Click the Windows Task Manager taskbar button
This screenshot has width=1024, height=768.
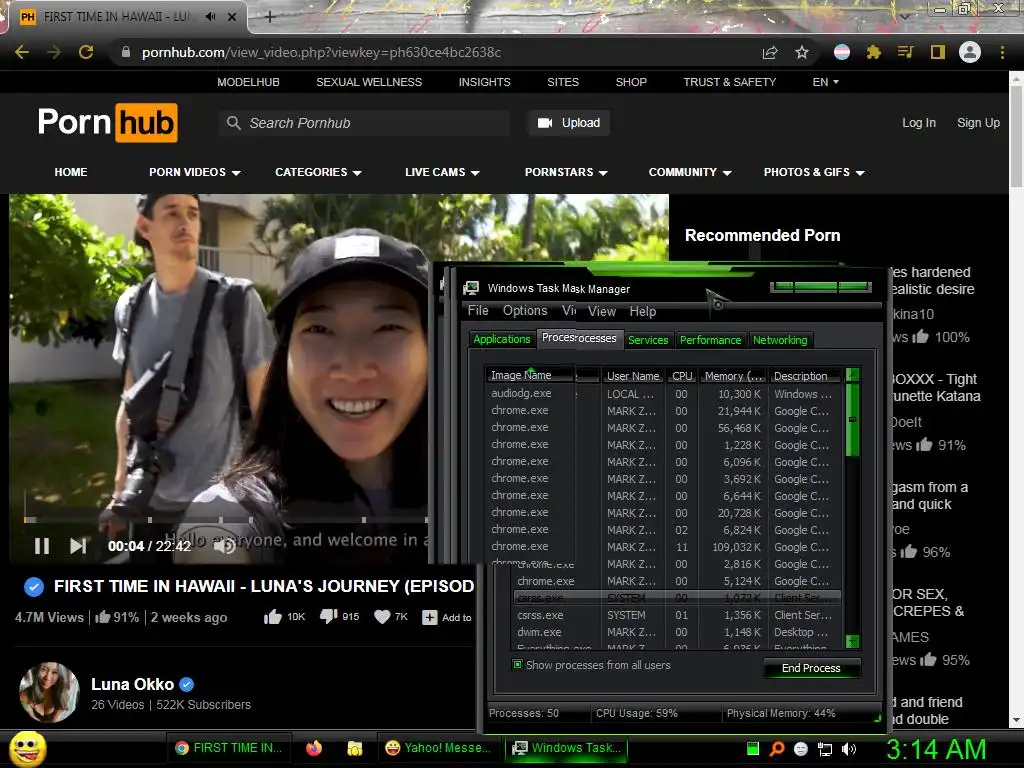point(566,748)
